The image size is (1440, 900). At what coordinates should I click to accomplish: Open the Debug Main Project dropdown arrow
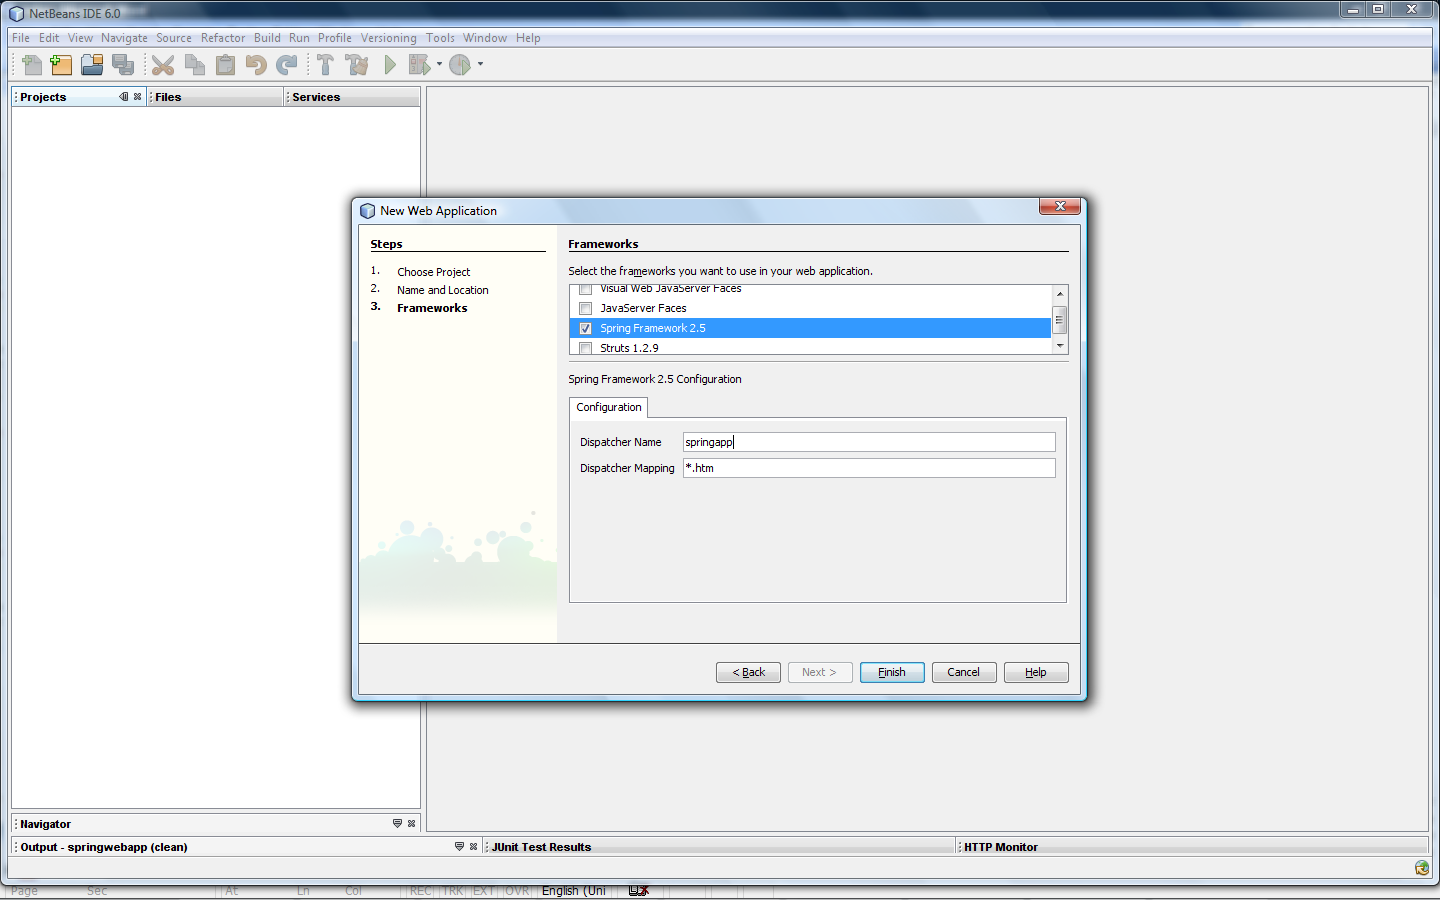coord(439,65)
